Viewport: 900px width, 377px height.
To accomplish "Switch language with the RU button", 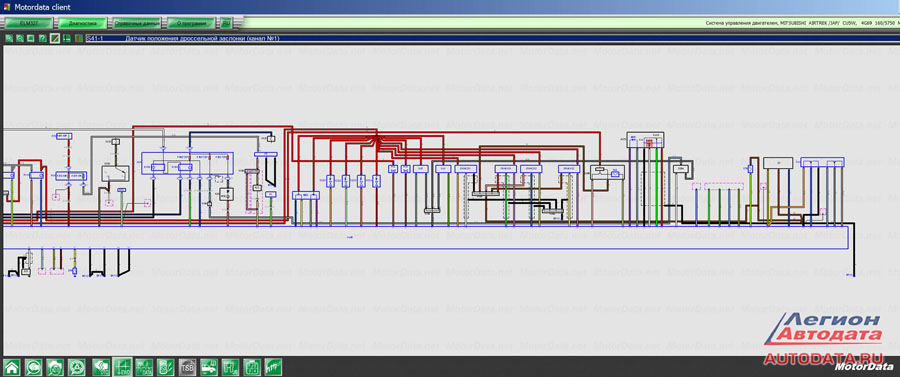I will click(227, 23).
